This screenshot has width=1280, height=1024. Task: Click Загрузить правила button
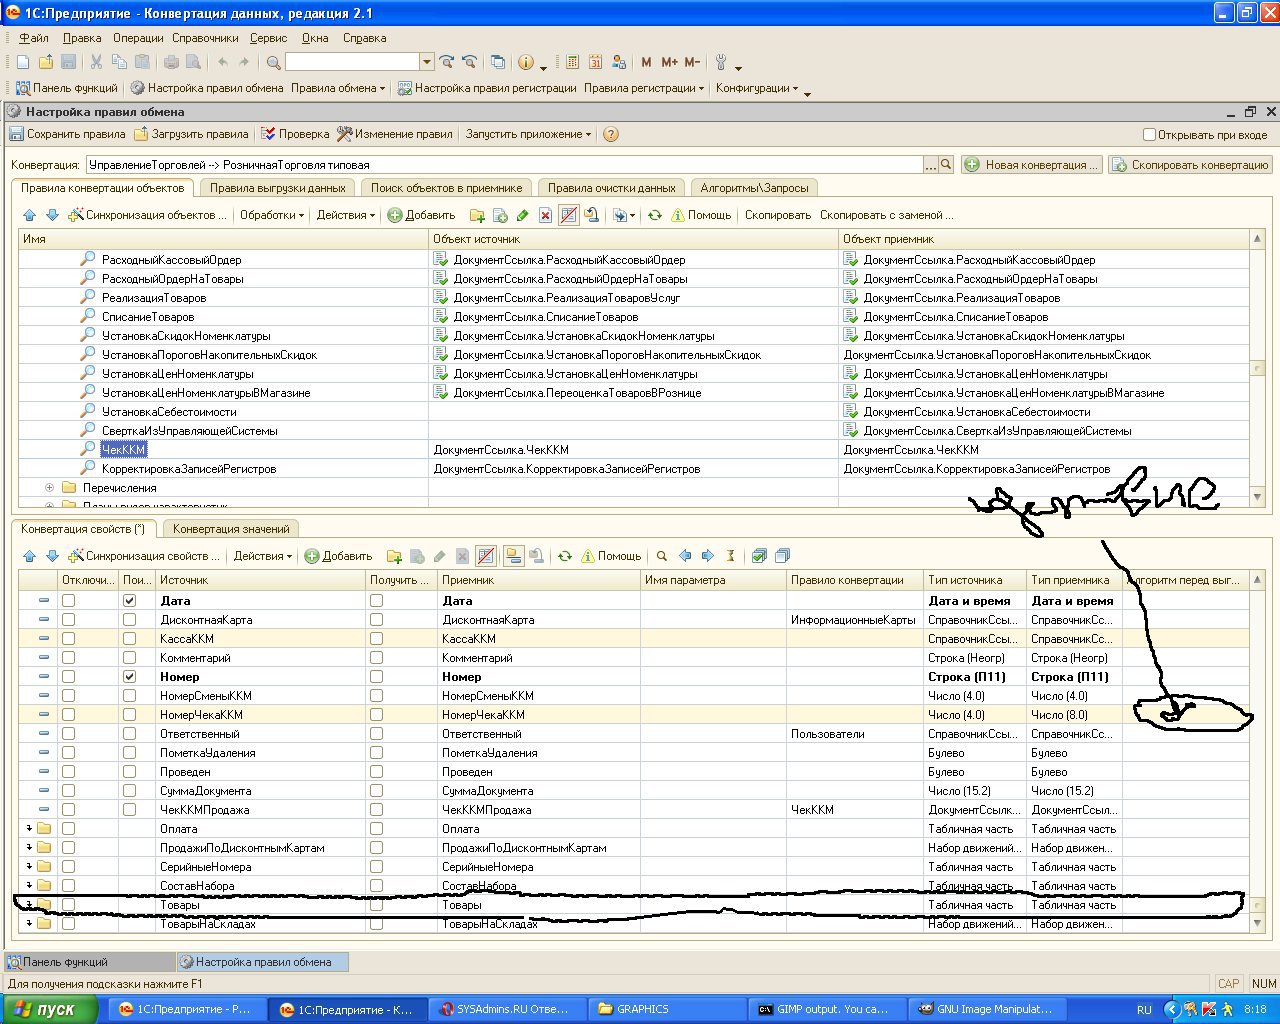point(192,134)
